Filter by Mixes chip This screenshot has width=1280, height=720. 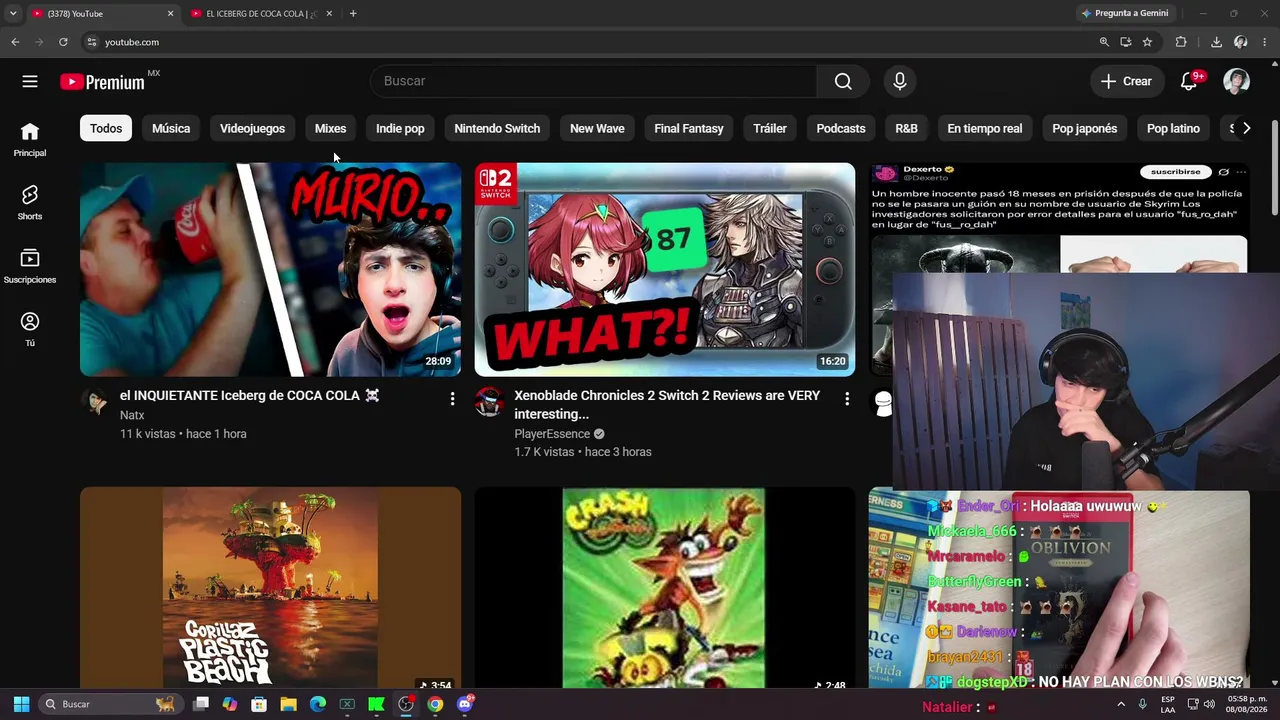click(x=330, y=128)
